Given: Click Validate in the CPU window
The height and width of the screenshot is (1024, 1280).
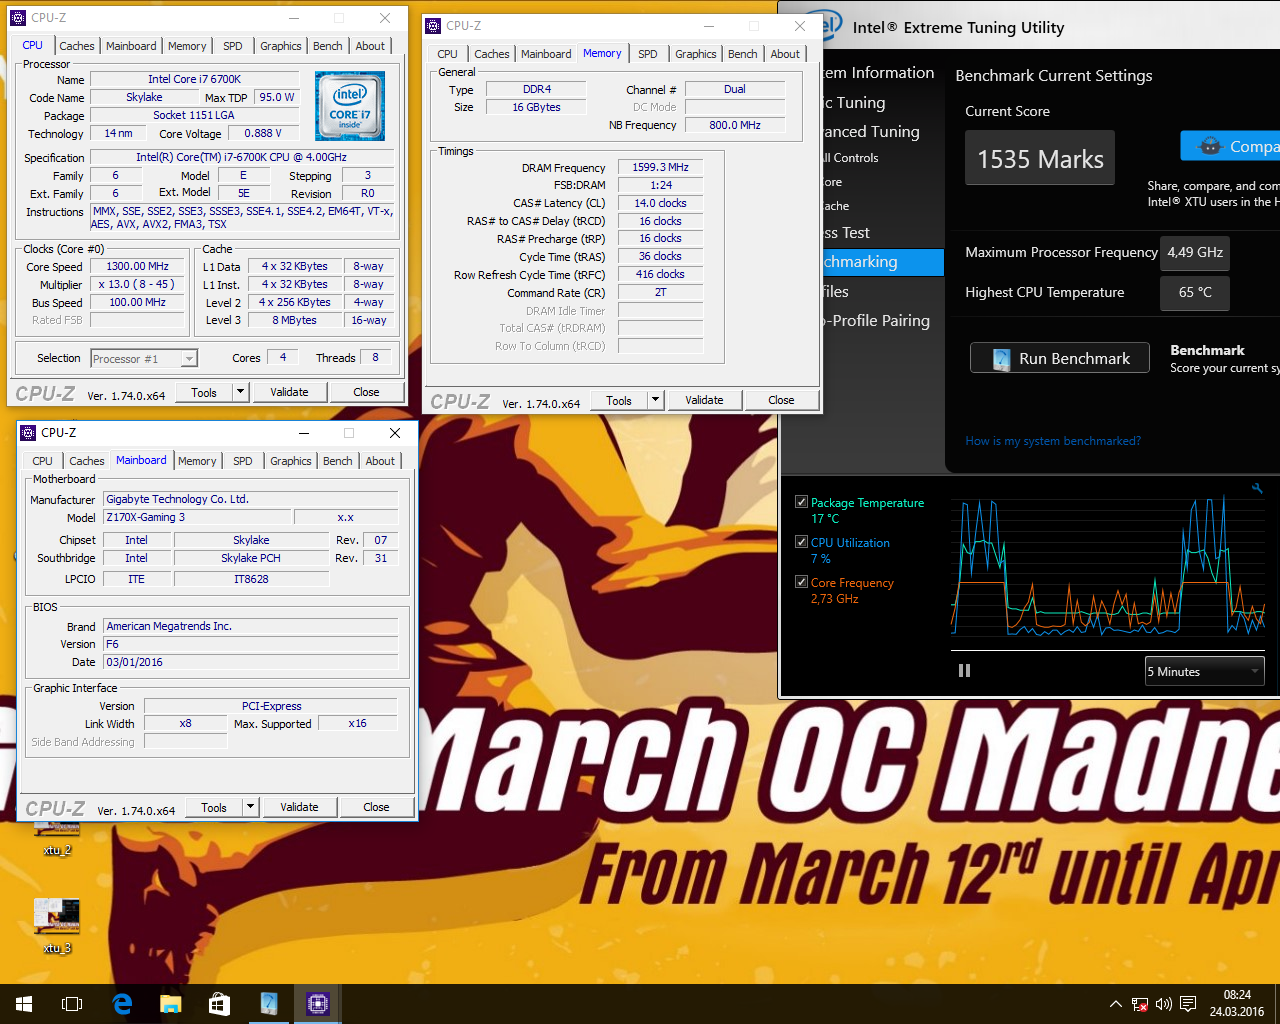Looking at the screenshot, I should [x=289, y=392].
